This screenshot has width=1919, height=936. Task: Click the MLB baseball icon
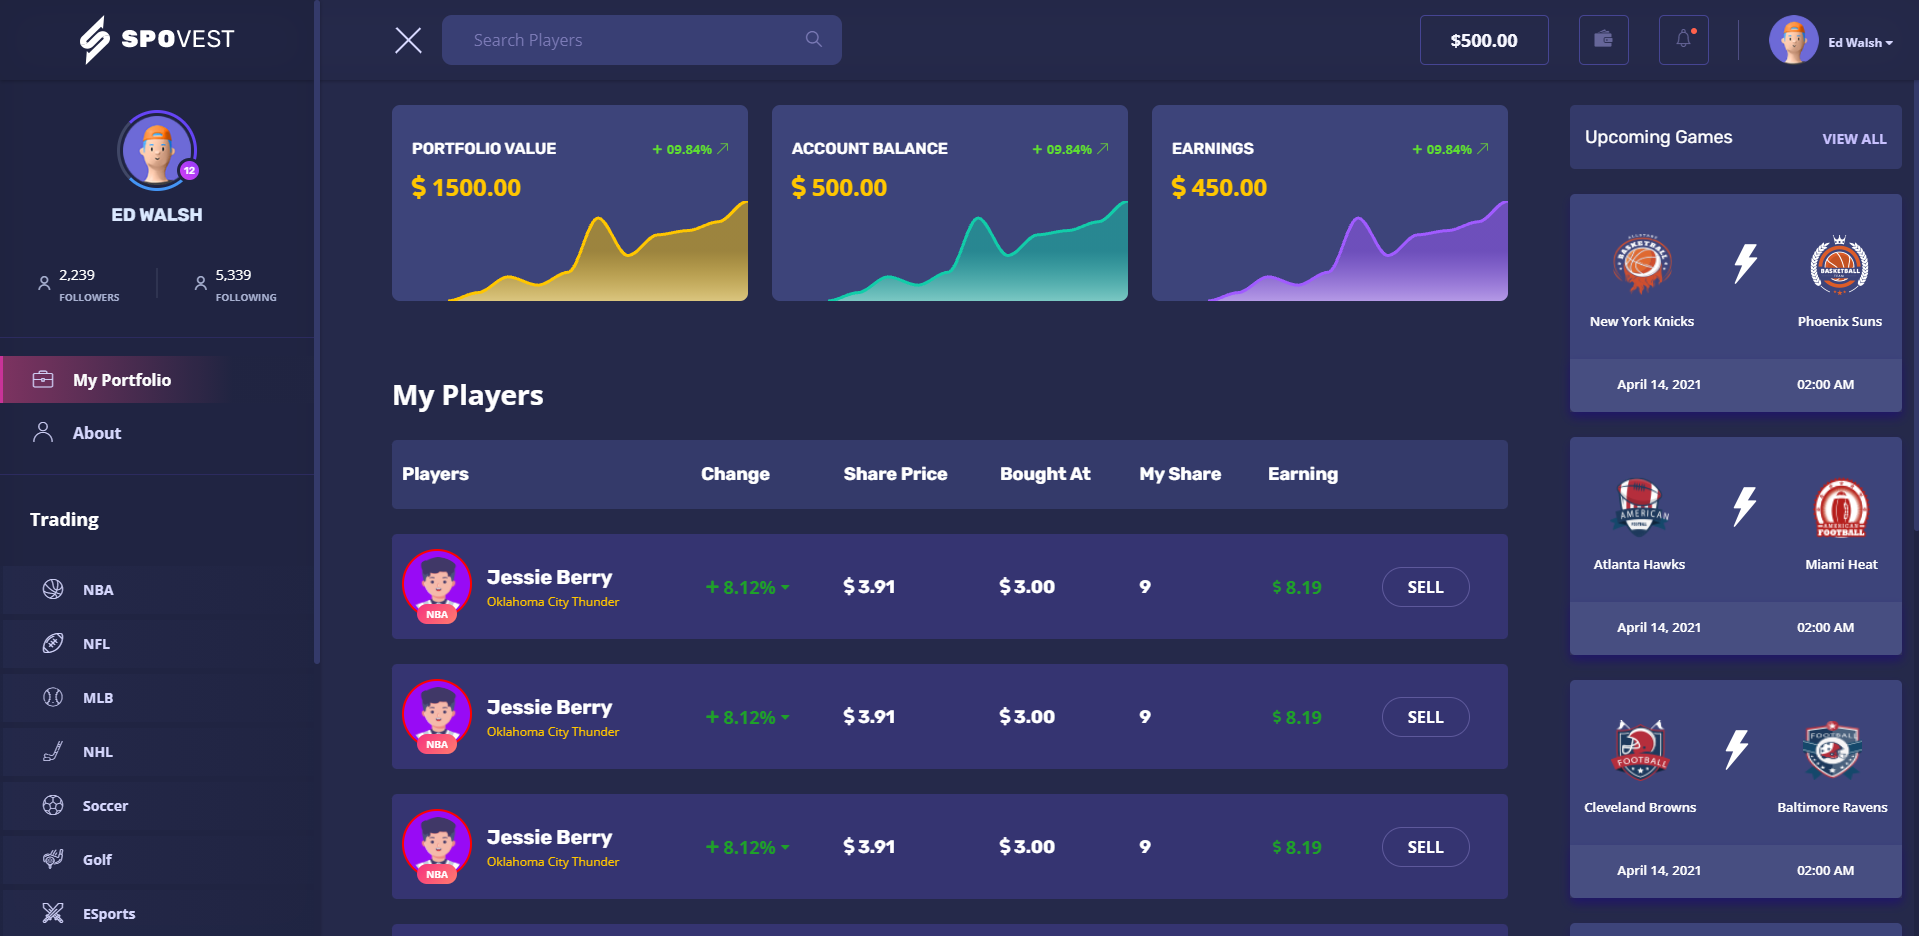click(53, 697)
